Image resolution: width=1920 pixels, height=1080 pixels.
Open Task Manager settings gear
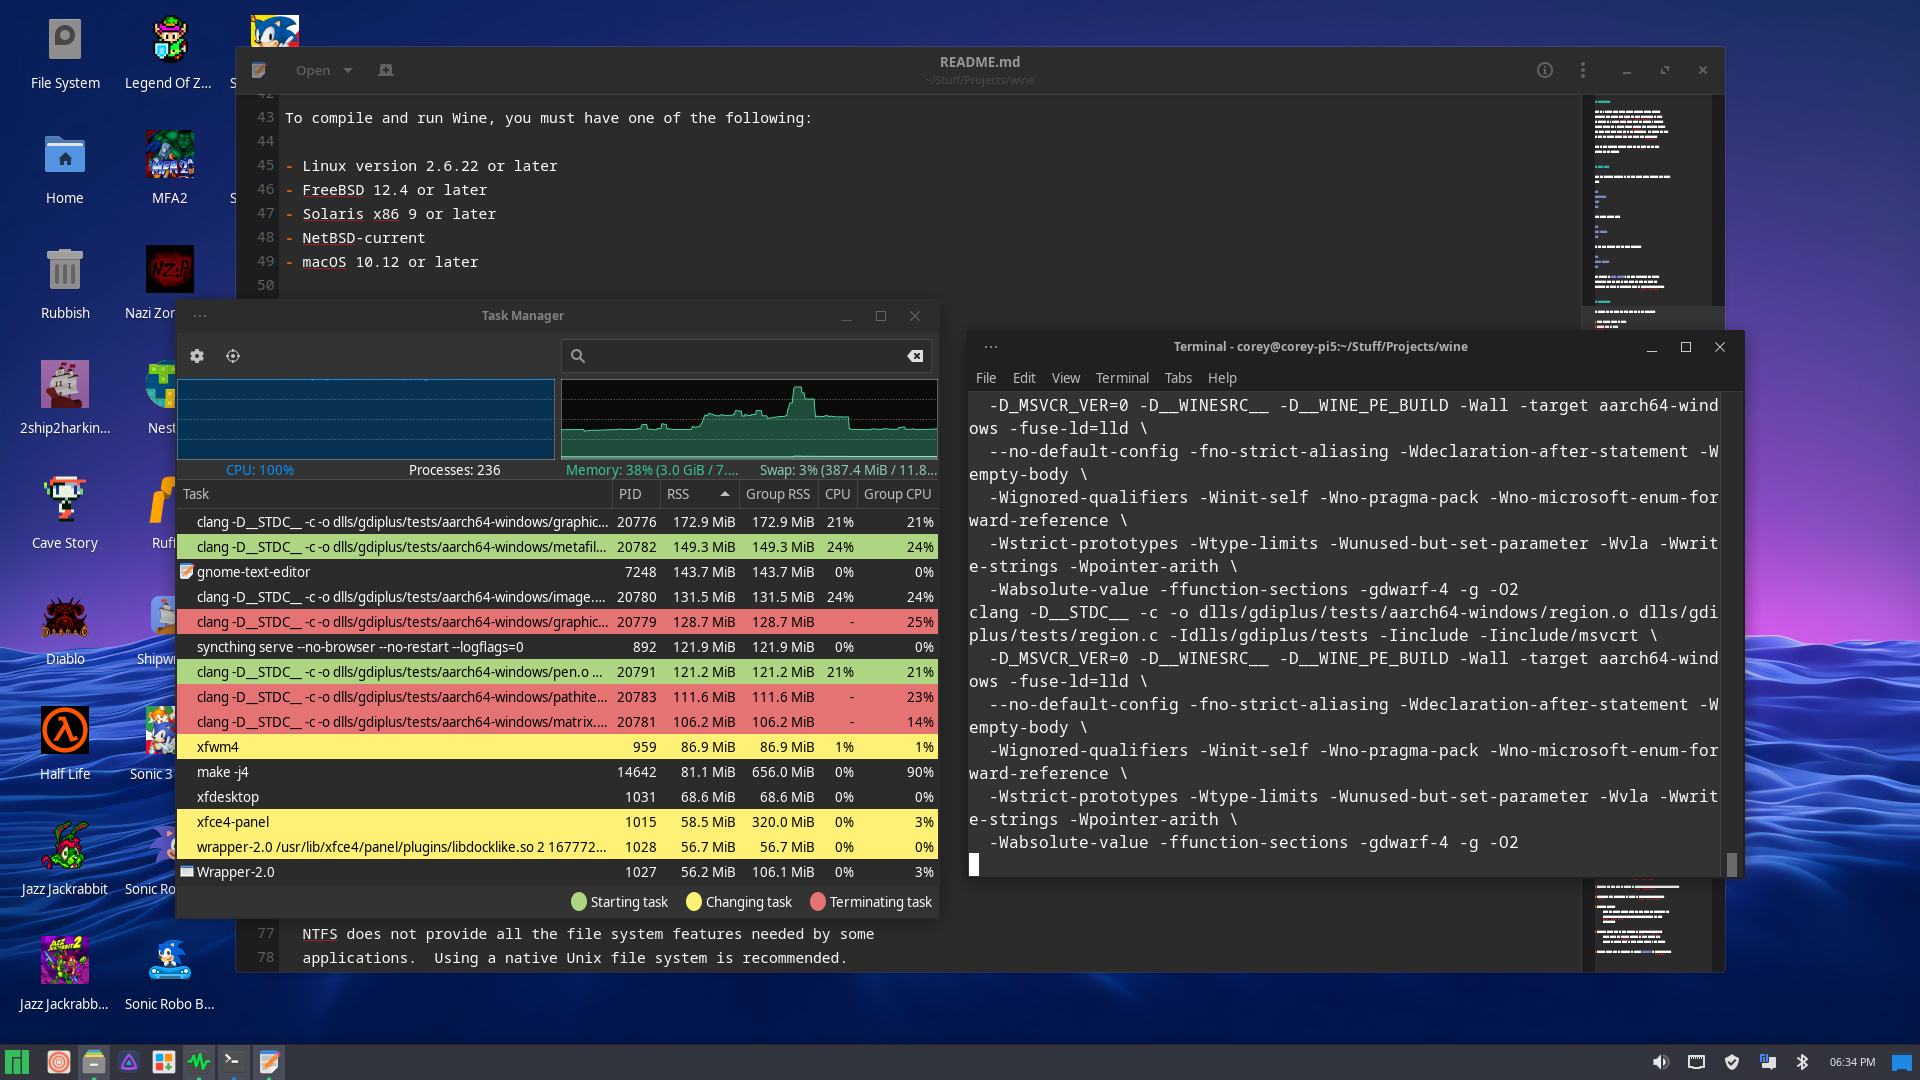click(x=197, y=356)
